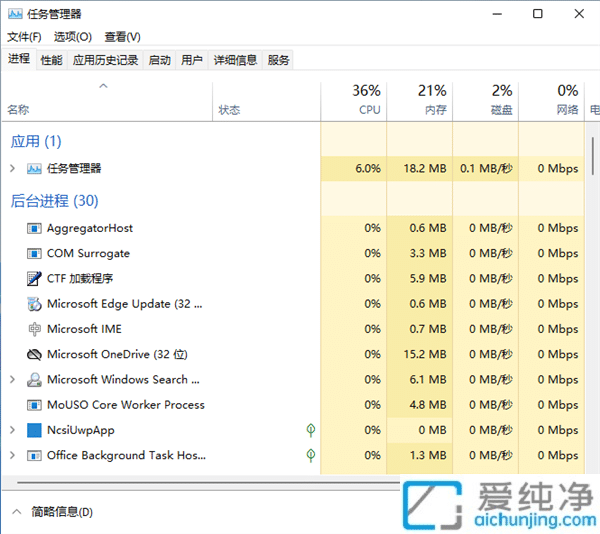The image size is (600, 534).
Task: Open the 文件(F) menu
Action: coord(24,37)
